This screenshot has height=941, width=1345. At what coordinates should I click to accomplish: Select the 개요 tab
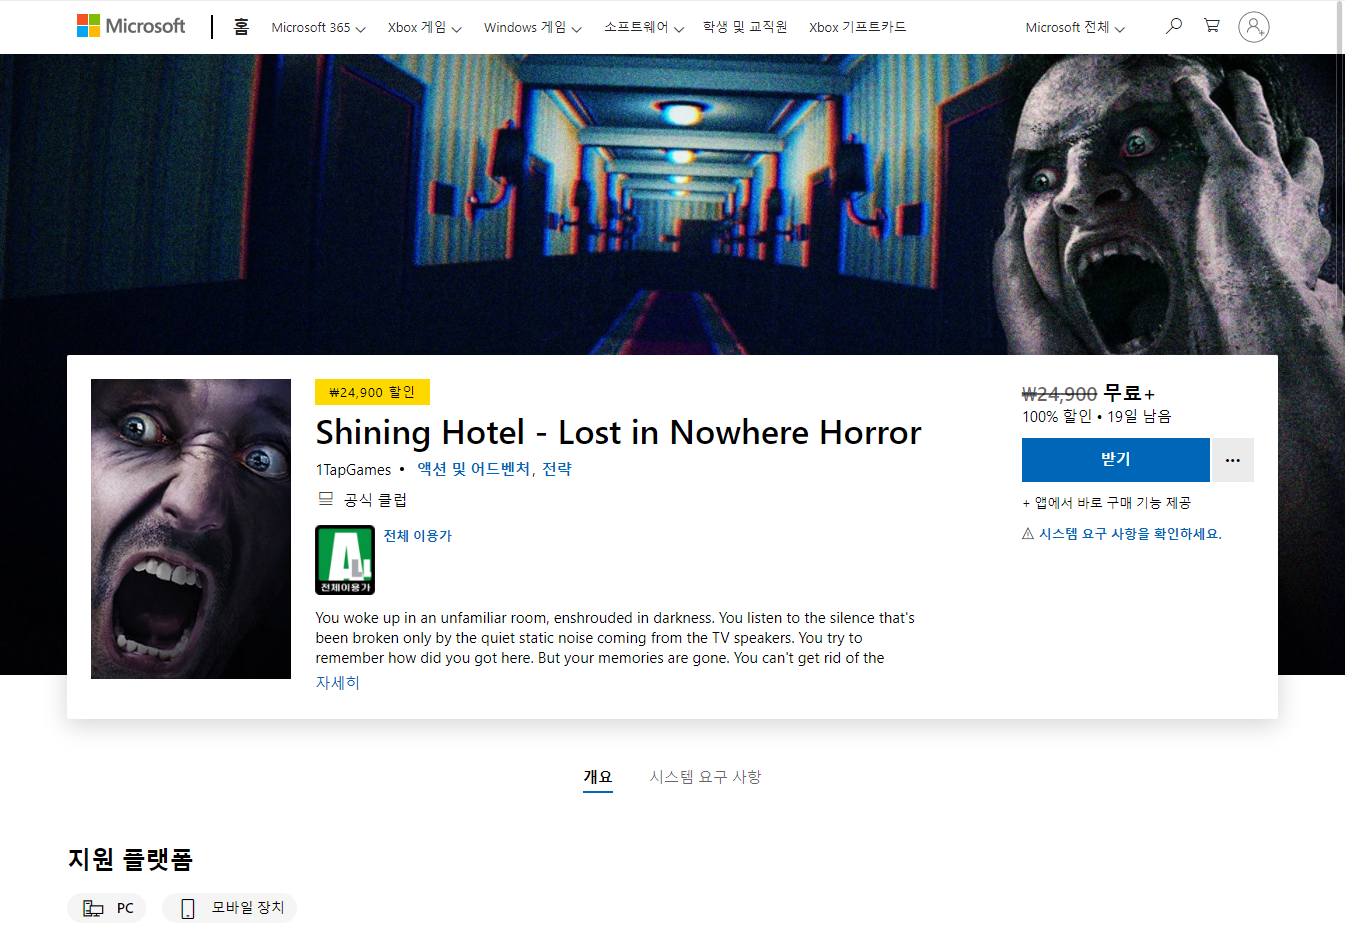click(x=598, y=777)
